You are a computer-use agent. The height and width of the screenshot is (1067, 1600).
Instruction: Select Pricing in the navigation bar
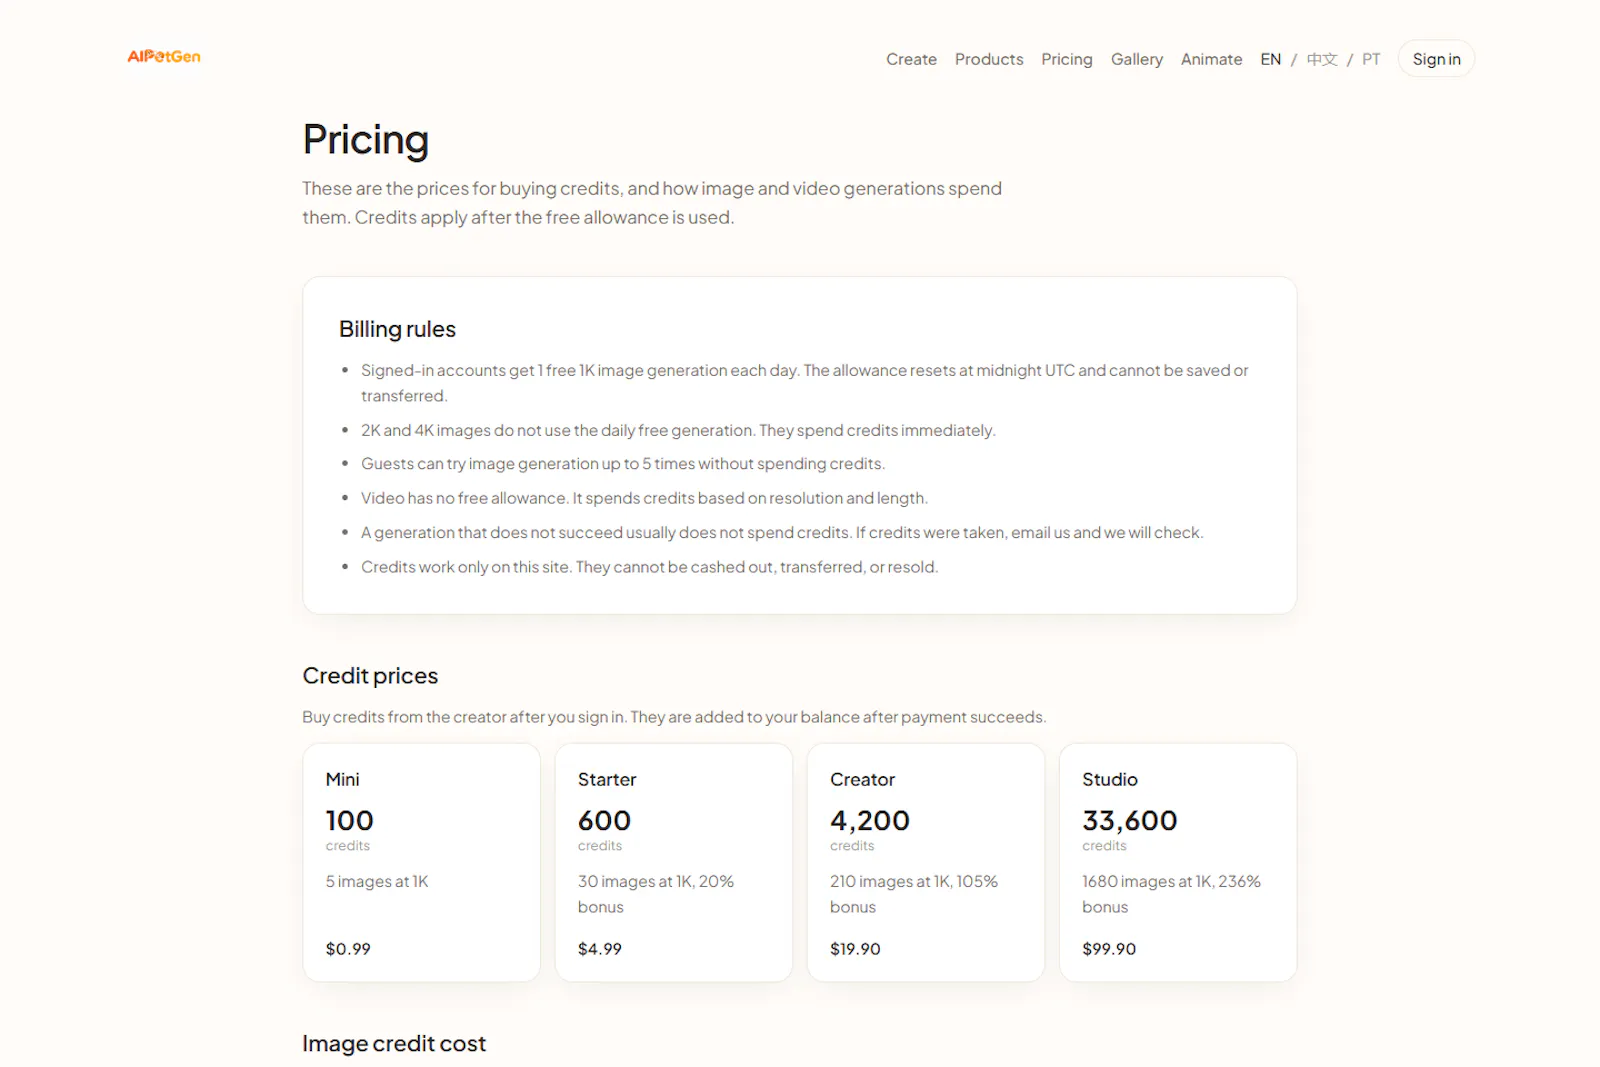coord(1067,59)
